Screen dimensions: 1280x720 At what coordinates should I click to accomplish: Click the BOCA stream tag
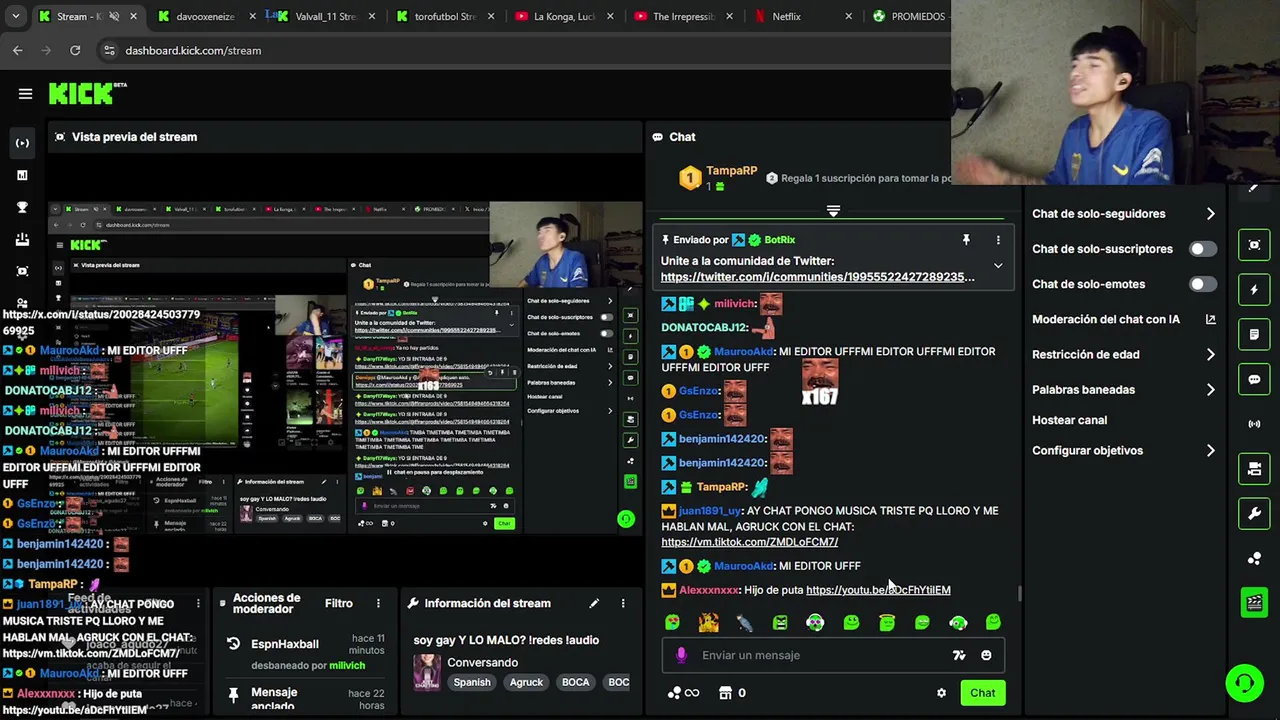click(x=575, y=682)
